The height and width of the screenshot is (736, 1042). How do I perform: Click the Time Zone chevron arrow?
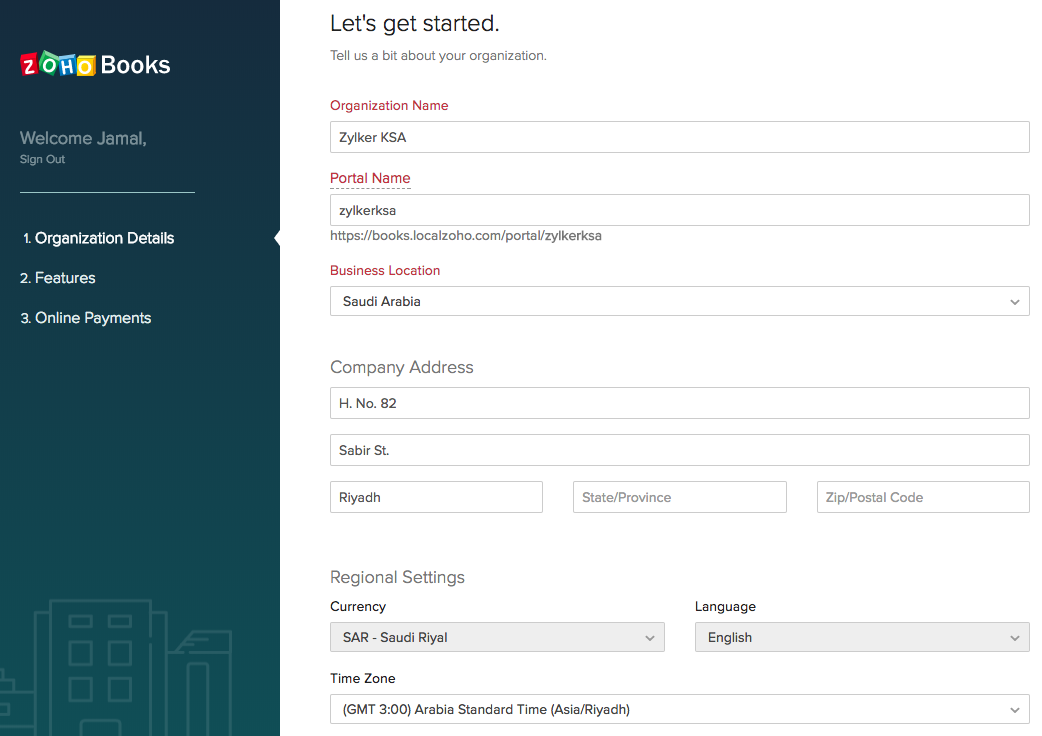[x=1014, y=710]
